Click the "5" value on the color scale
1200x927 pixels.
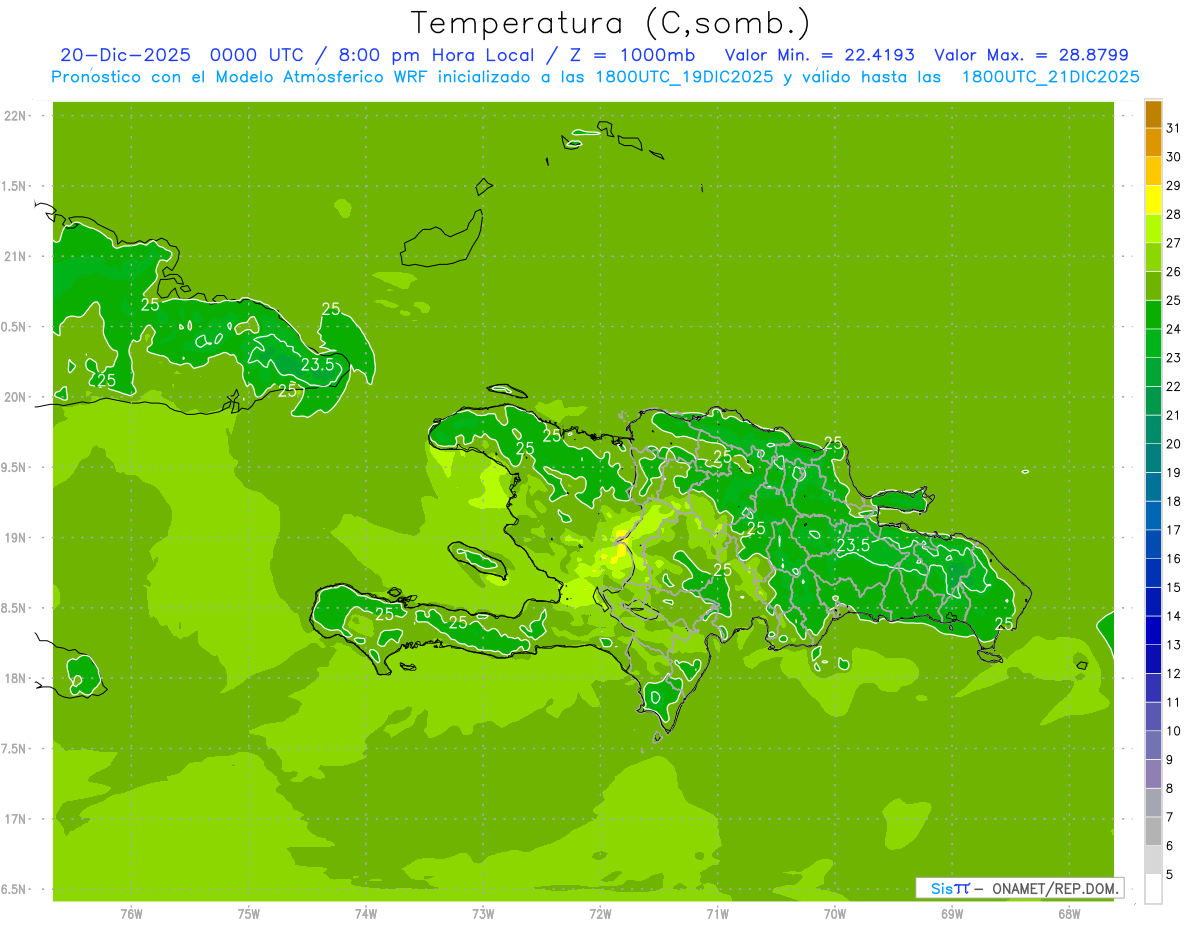click(x=1170, y=875)
